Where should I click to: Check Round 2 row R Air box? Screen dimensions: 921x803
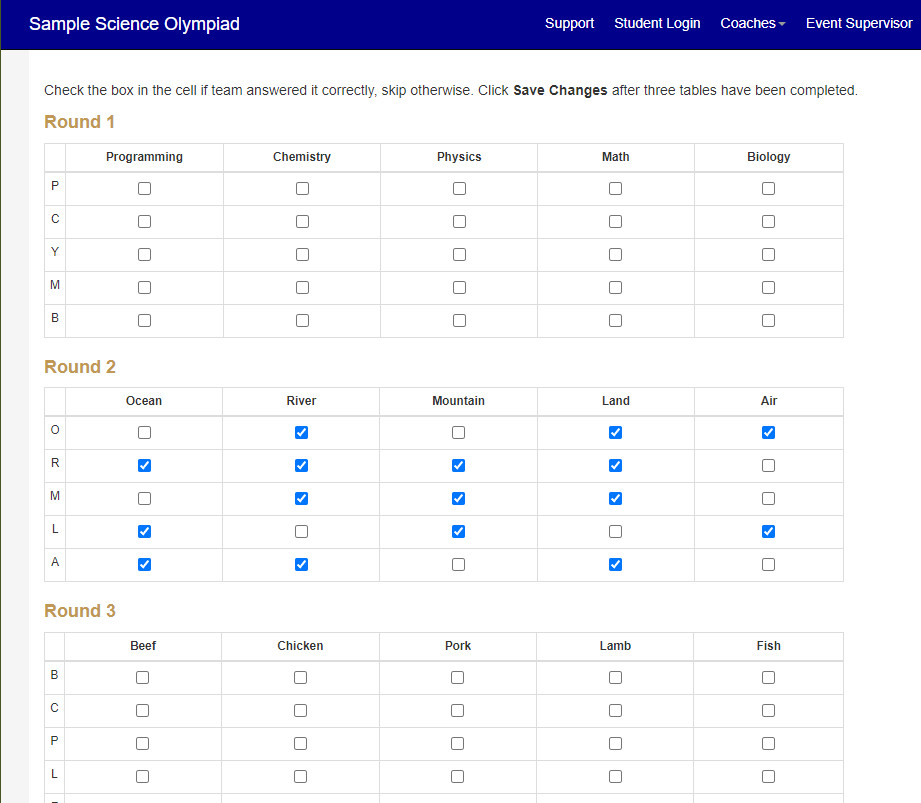click(768, 465)
